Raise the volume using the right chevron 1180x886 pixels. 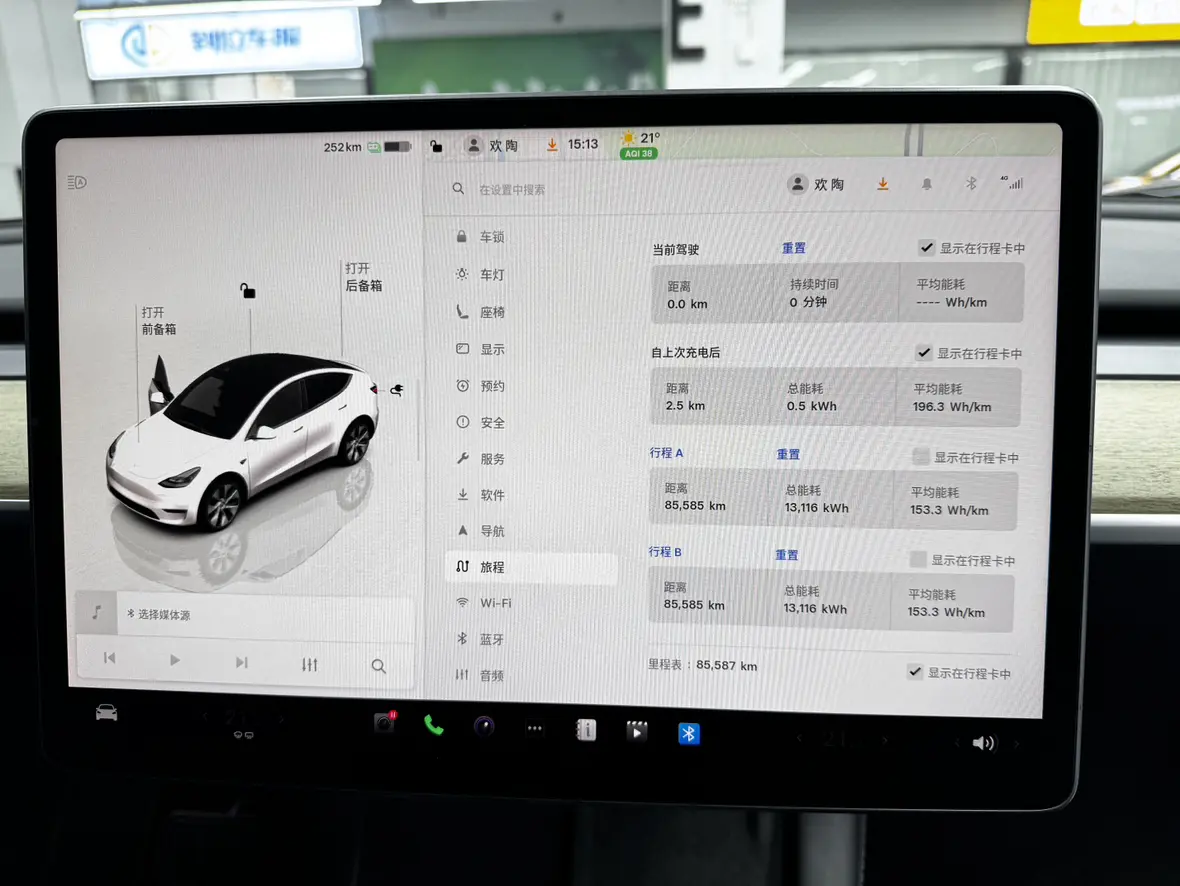click(x=1017, y=744)
